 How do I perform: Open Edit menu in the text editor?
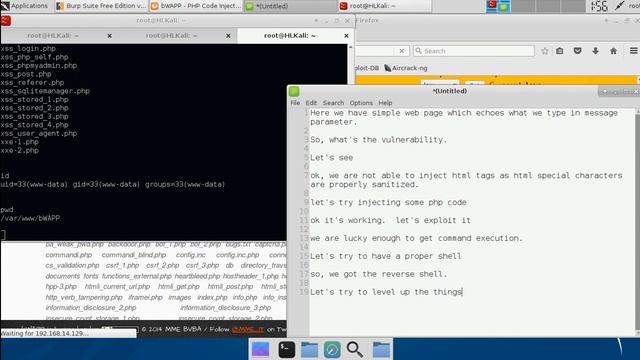[x=311, y=103]
